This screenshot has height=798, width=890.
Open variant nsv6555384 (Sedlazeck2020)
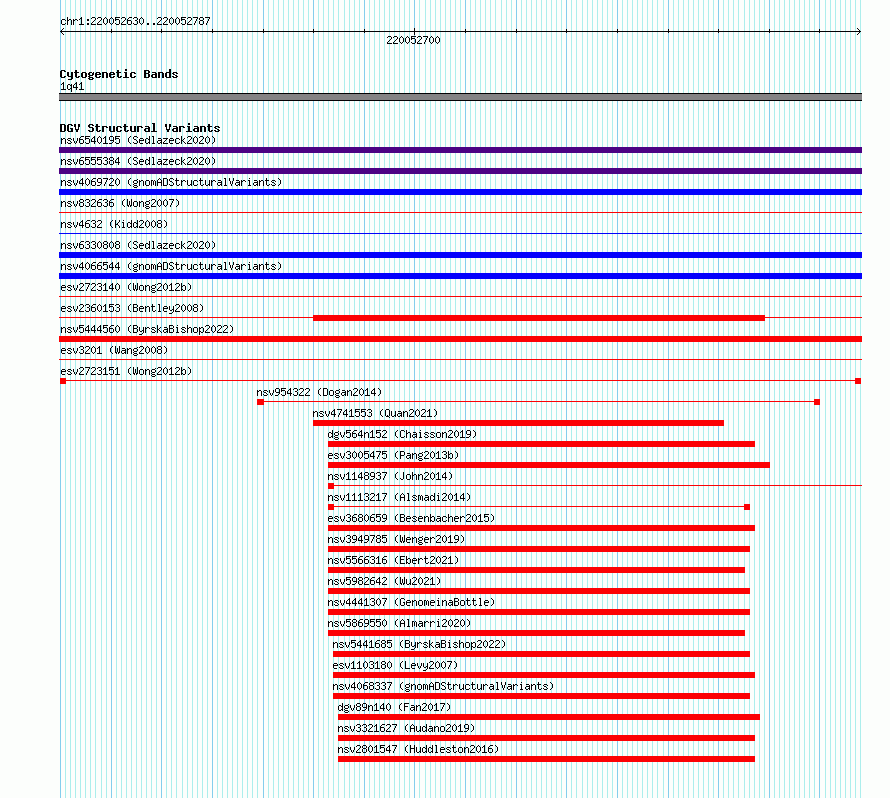pyautogui.click(x=138, y=161)
